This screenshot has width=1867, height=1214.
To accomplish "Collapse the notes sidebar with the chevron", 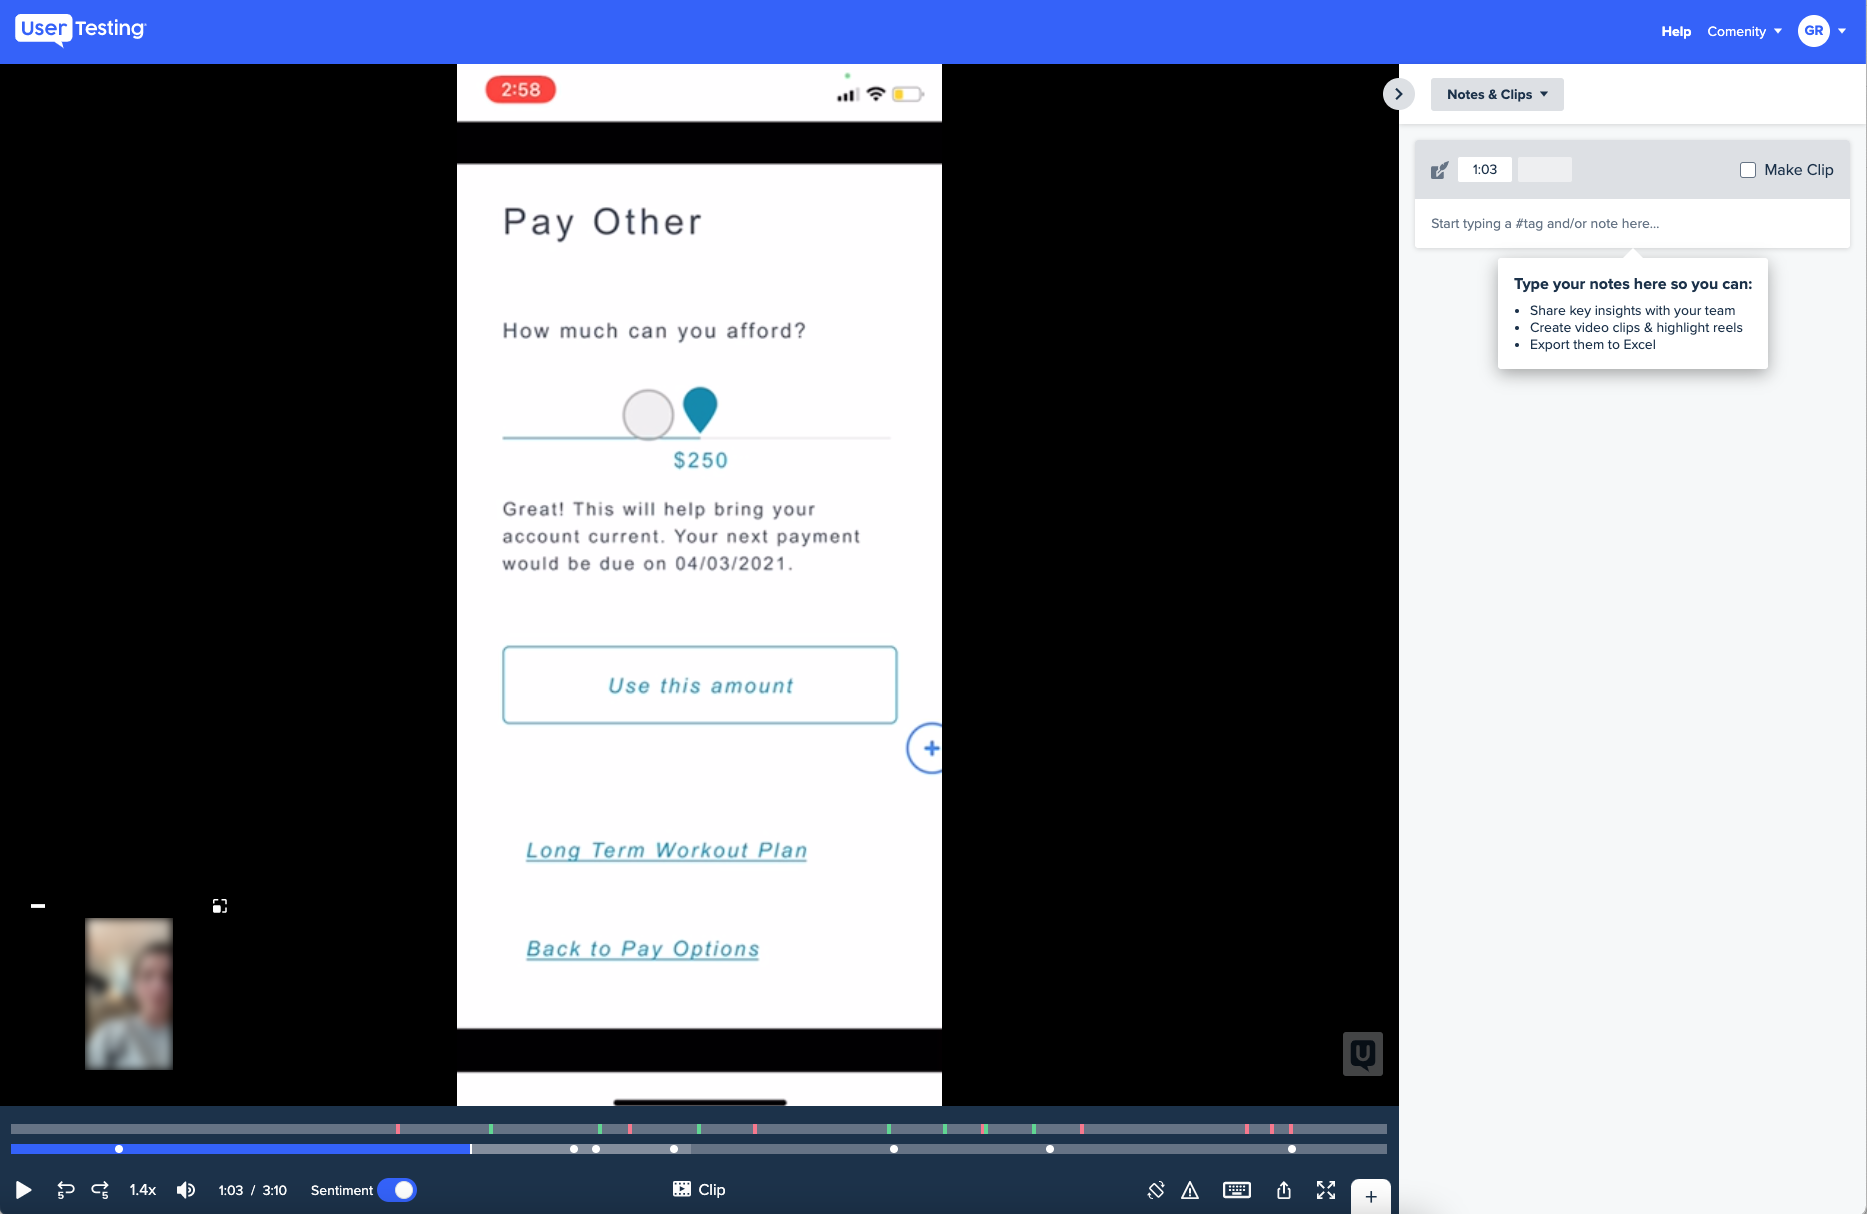I will pyautogui.click(x=1398, y=93).
